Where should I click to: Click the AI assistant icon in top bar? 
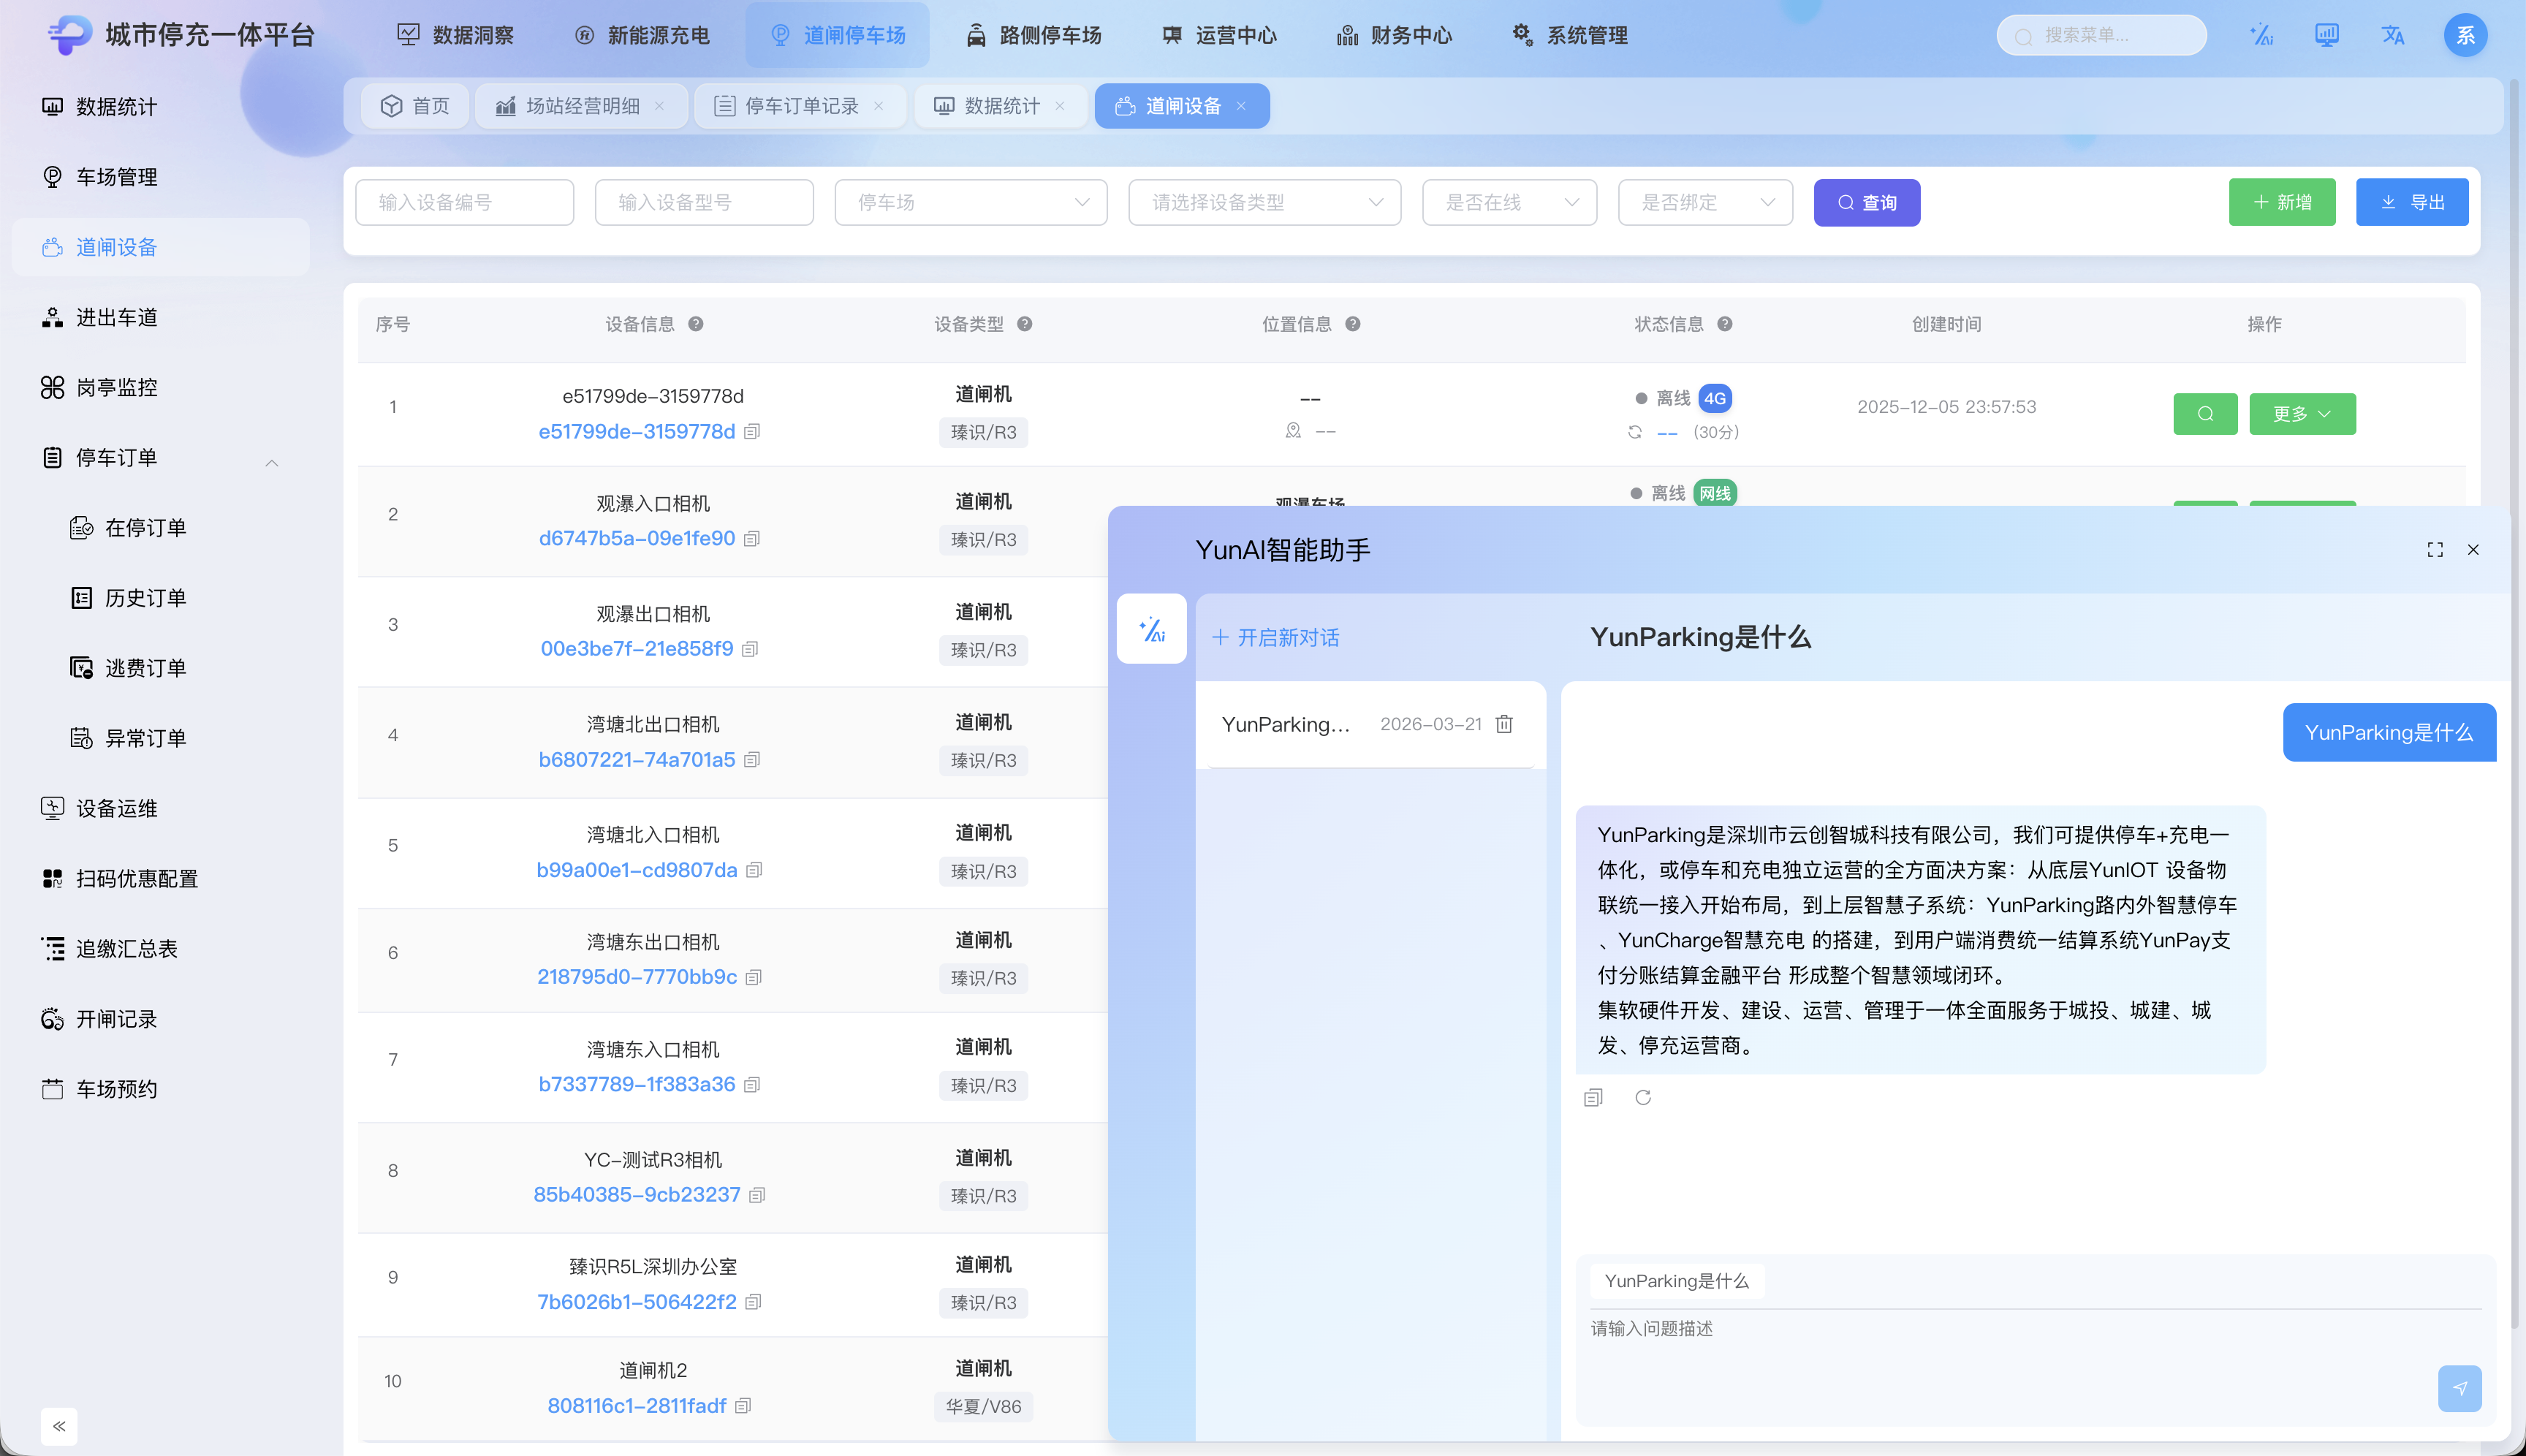(2261, 36)
